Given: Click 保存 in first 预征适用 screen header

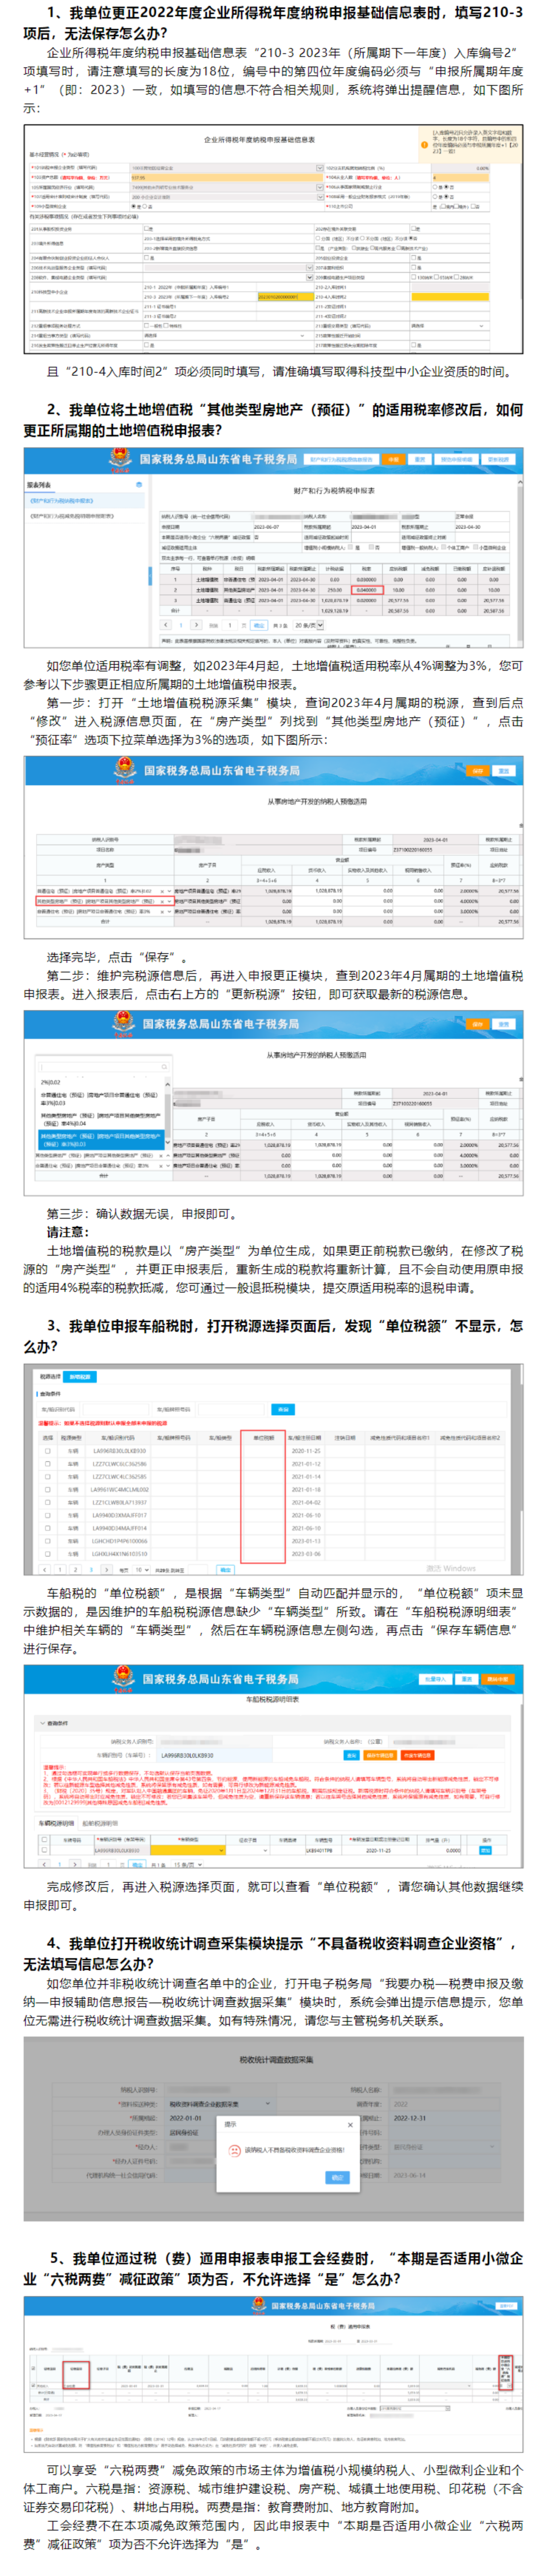Looking at the screenshot, I should pyautogui.click(x=478, y=771).
